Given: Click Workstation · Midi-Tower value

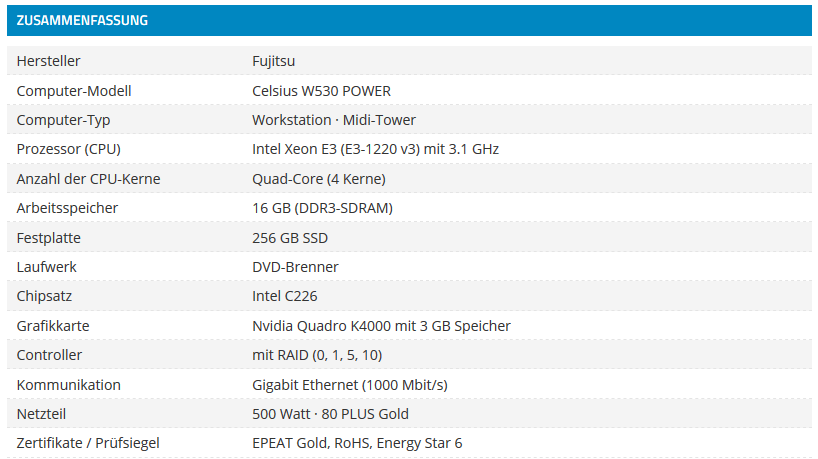Looking at the screenshot, I should (334, 120).
